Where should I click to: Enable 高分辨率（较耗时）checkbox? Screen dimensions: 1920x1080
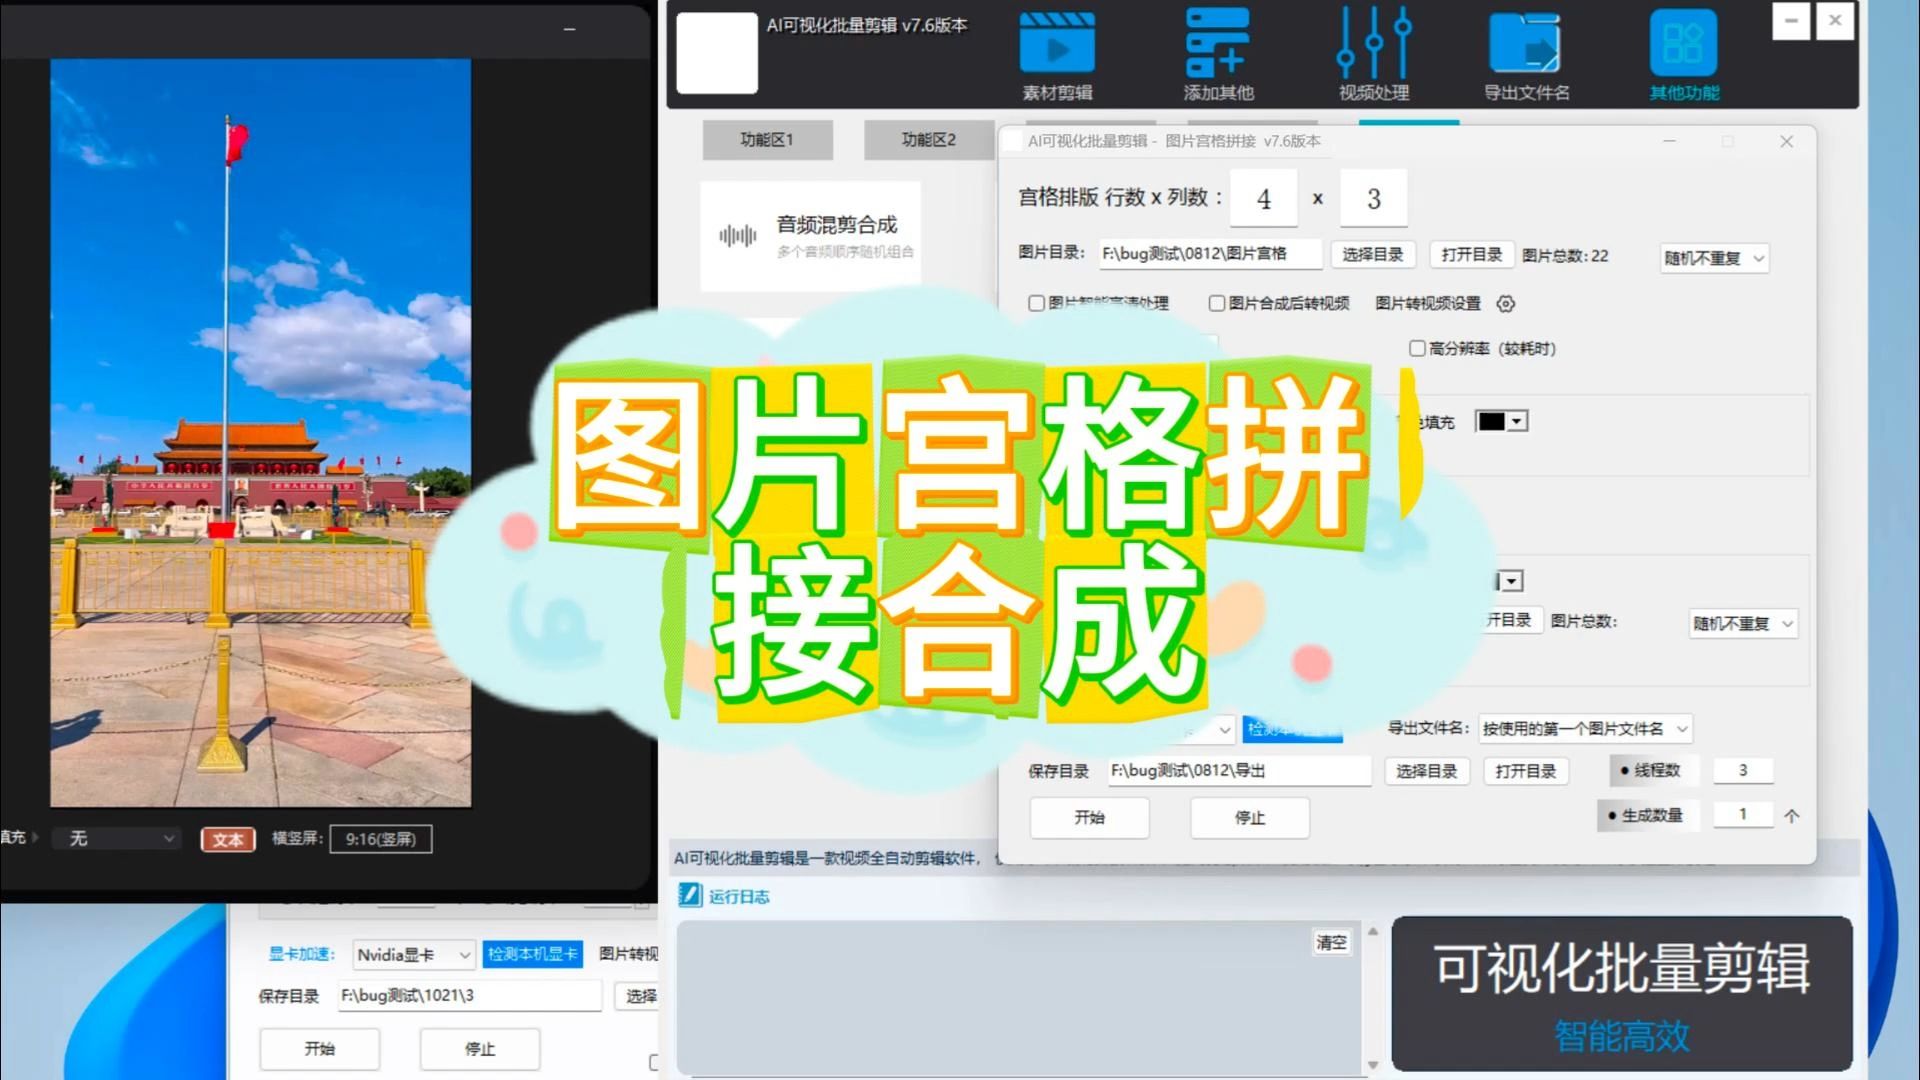pyautogui.click(x=1417, y=348)
